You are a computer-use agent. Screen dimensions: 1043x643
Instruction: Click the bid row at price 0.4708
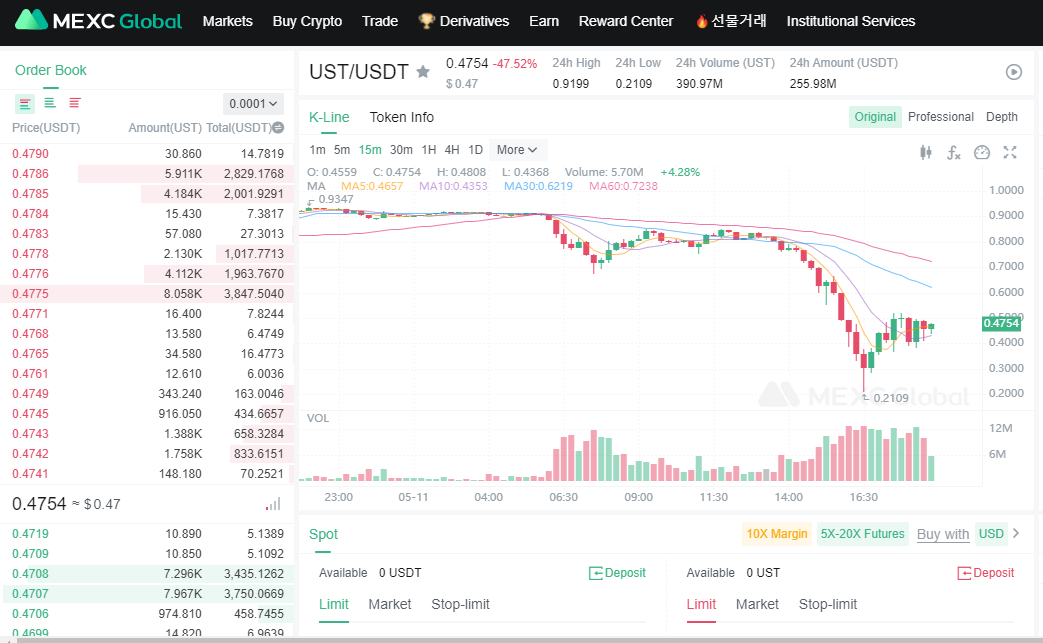pos(147,573)
